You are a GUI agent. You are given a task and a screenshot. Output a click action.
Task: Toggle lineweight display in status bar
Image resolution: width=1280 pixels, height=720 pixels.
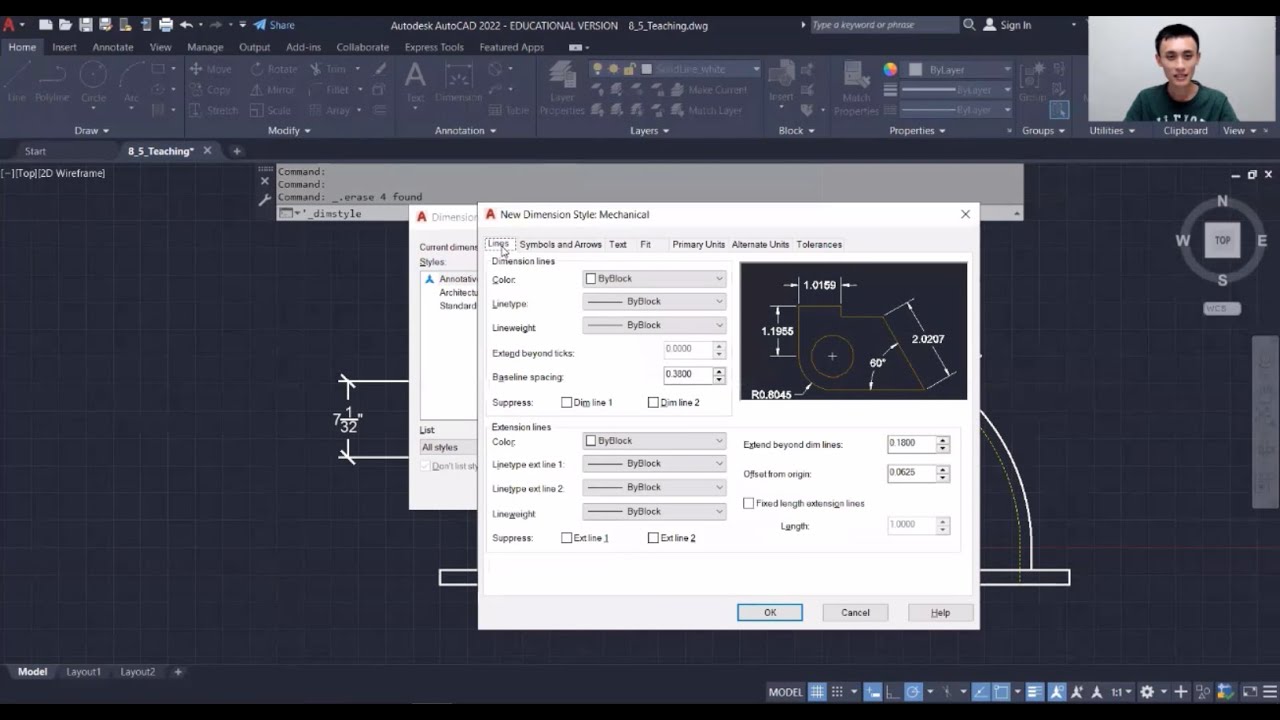pos(1035,692)
